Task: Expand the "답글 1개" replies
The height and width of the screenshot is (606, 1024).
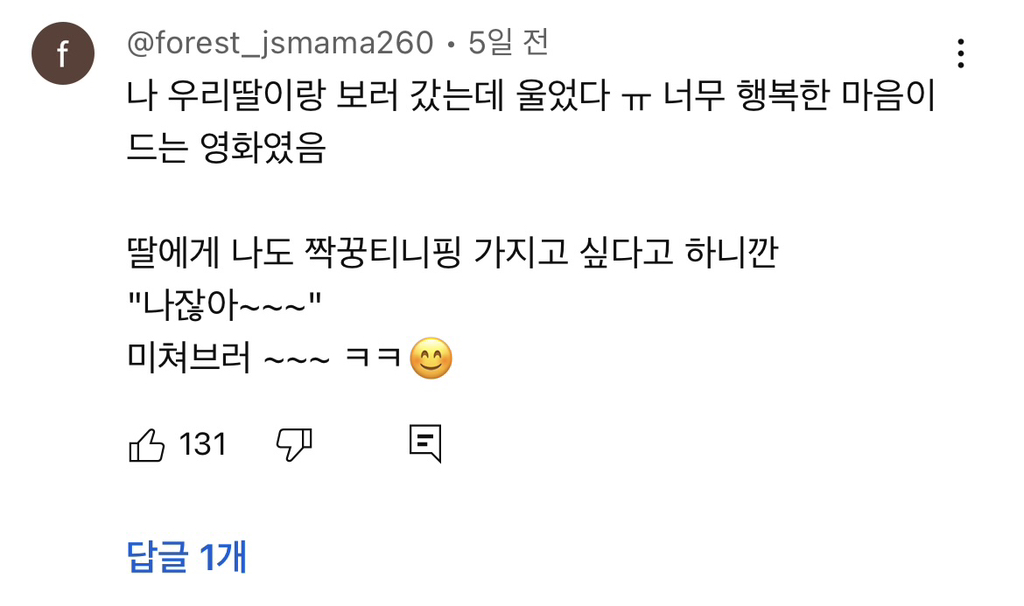Action: [x=187, y=557]
